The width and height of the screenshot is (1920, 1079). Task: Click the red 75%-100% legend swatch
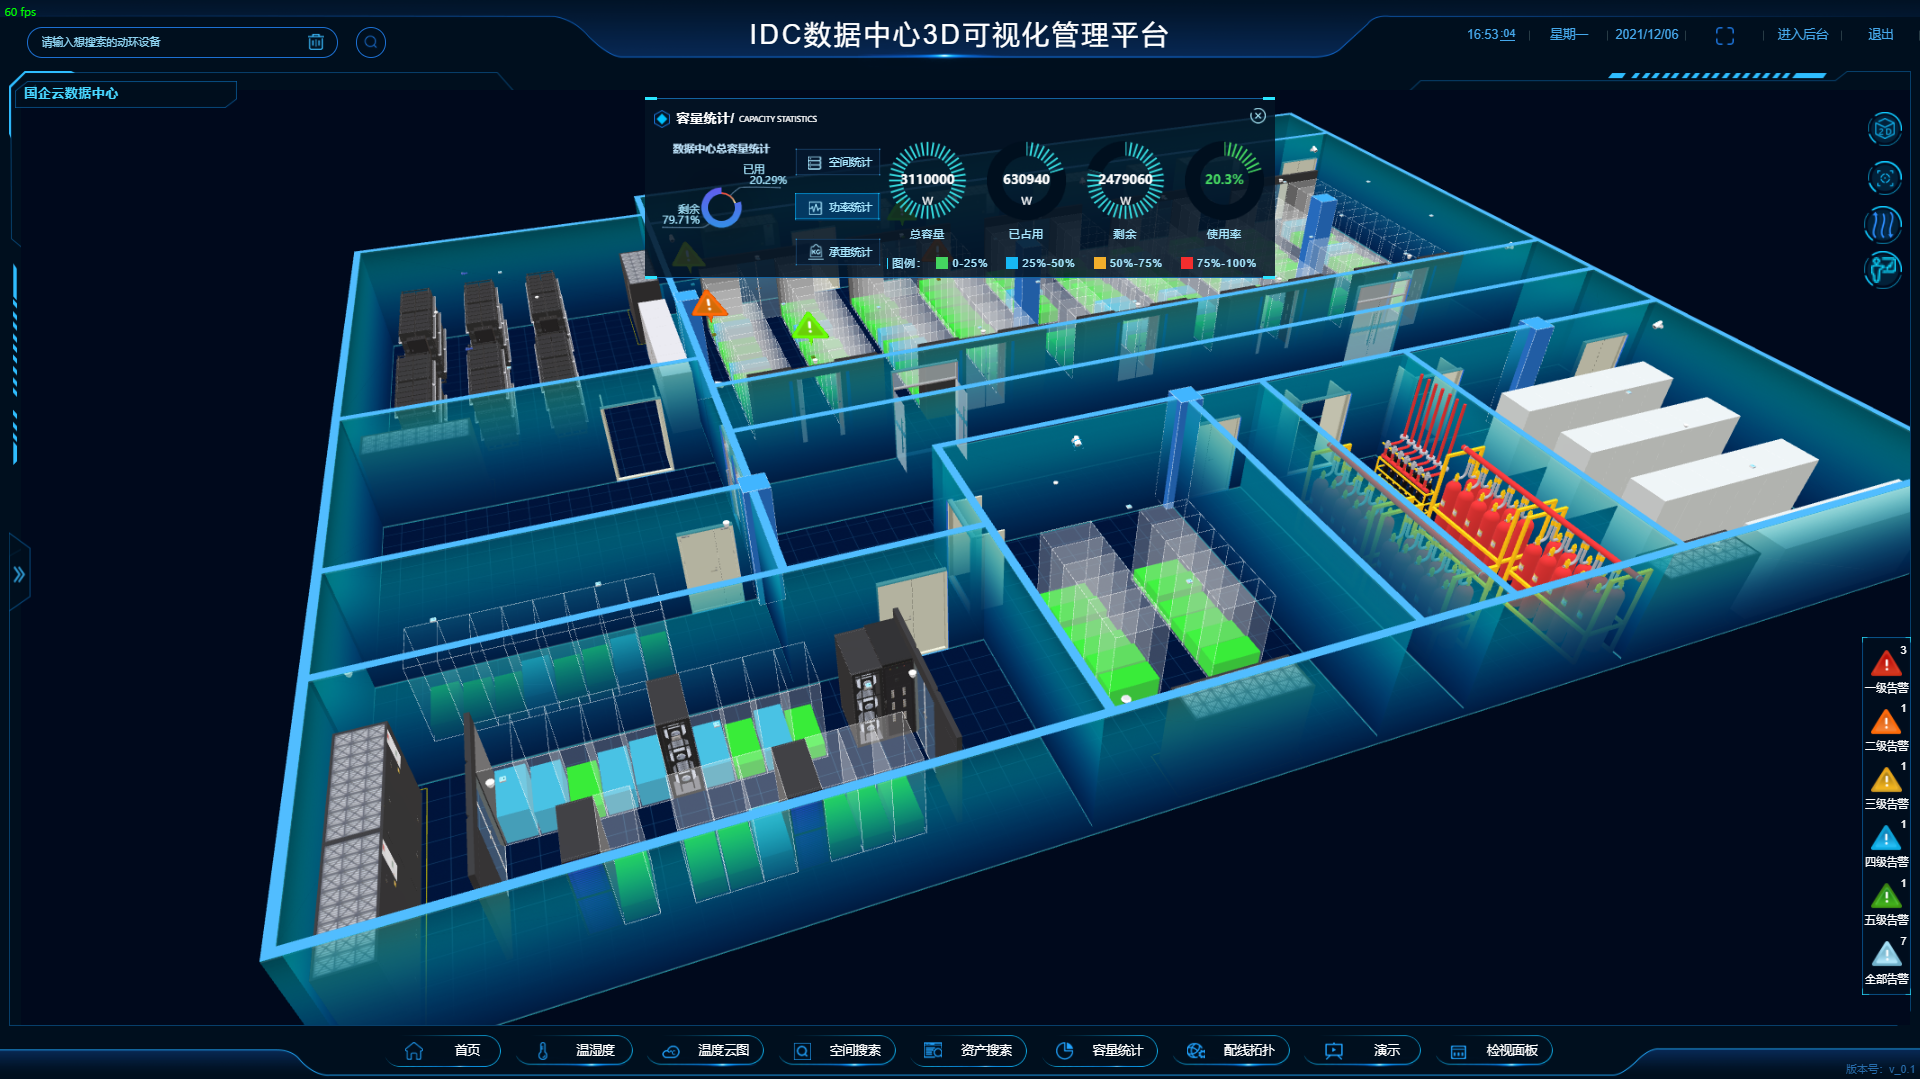coord(1186,264)
